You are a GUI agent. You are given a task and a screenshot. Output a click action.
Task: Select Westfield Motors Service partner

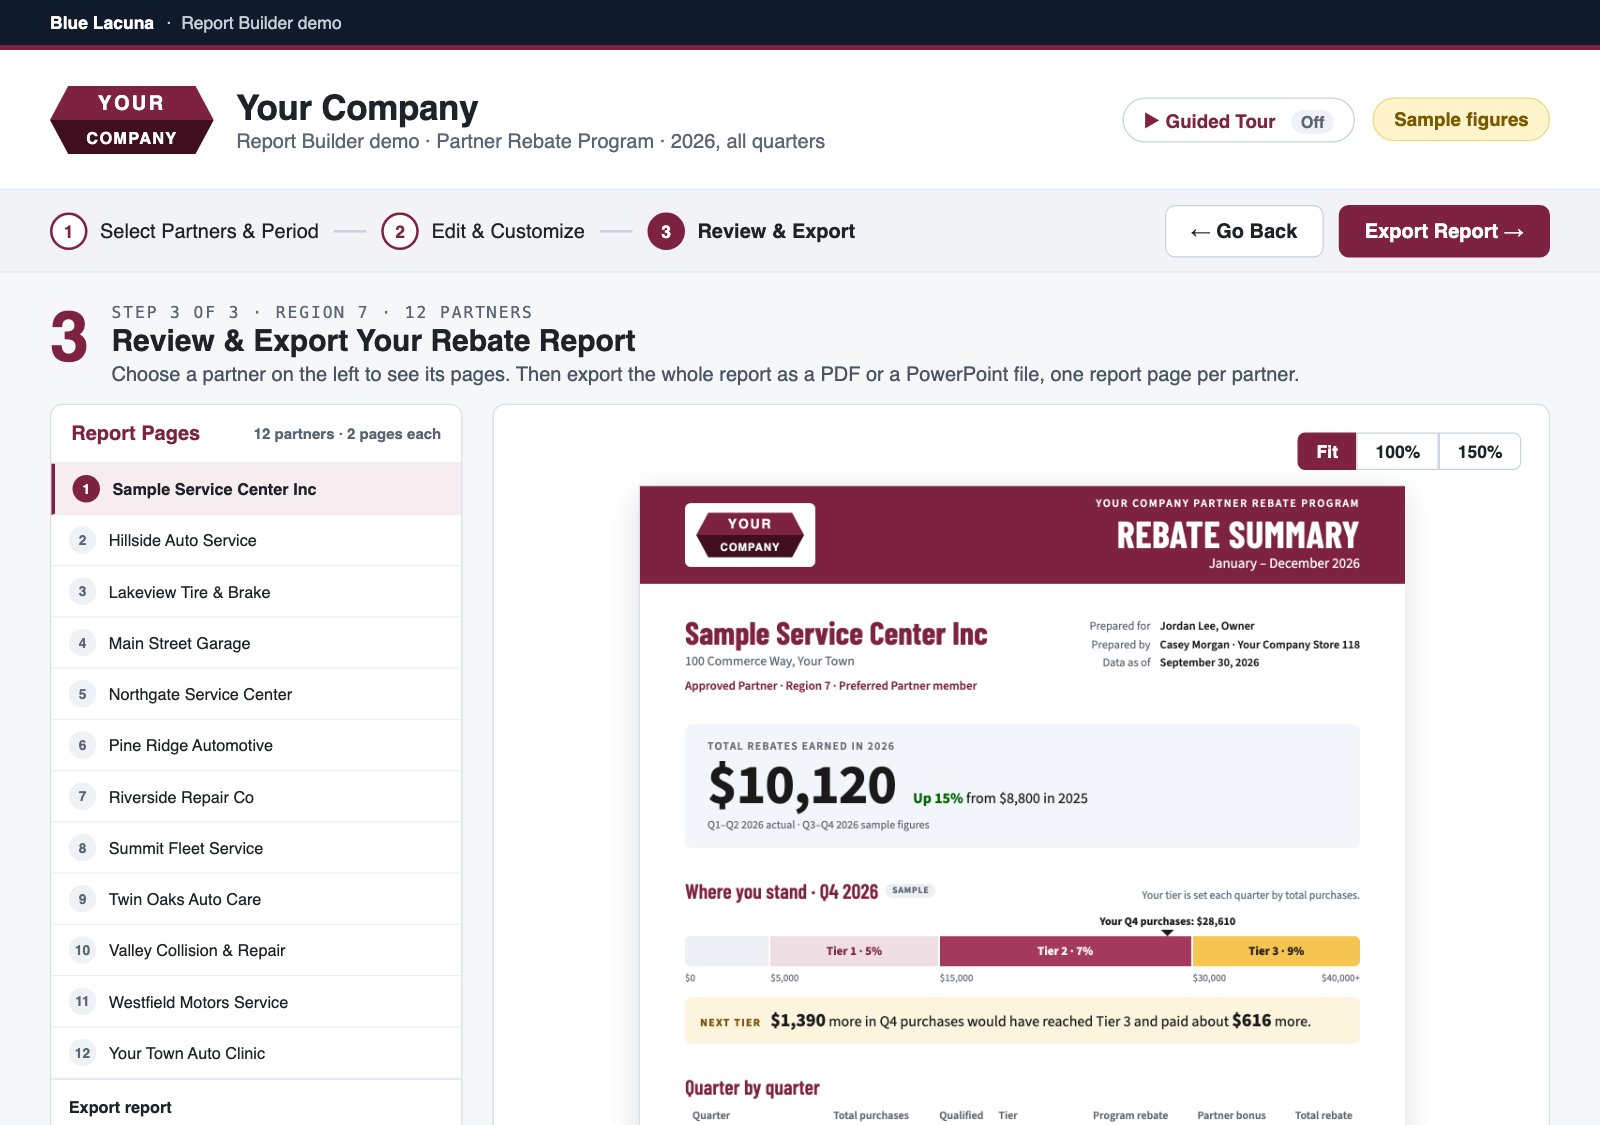257,1002
